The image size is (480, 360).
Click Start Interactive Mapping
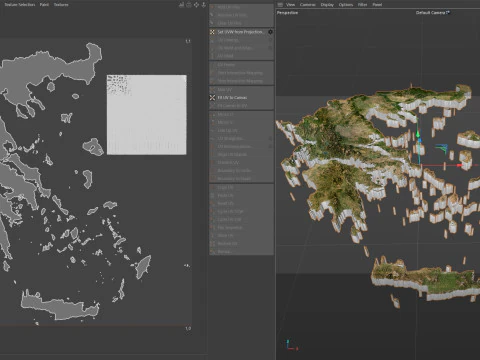(x=240, y=73)
